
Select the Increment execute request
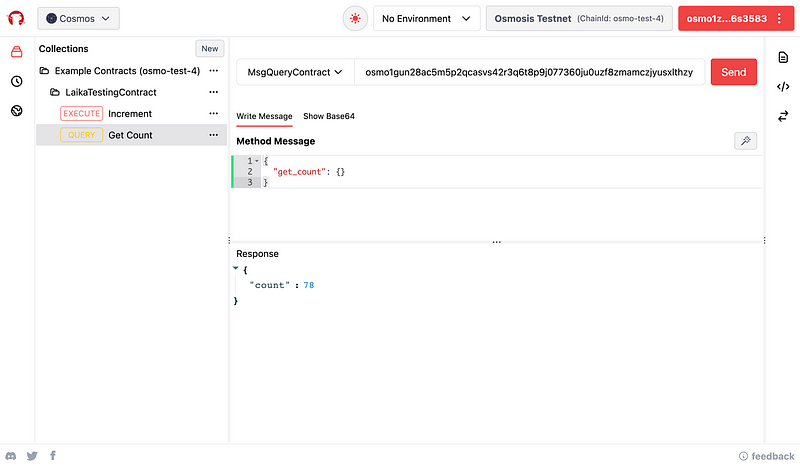[130, 114]
